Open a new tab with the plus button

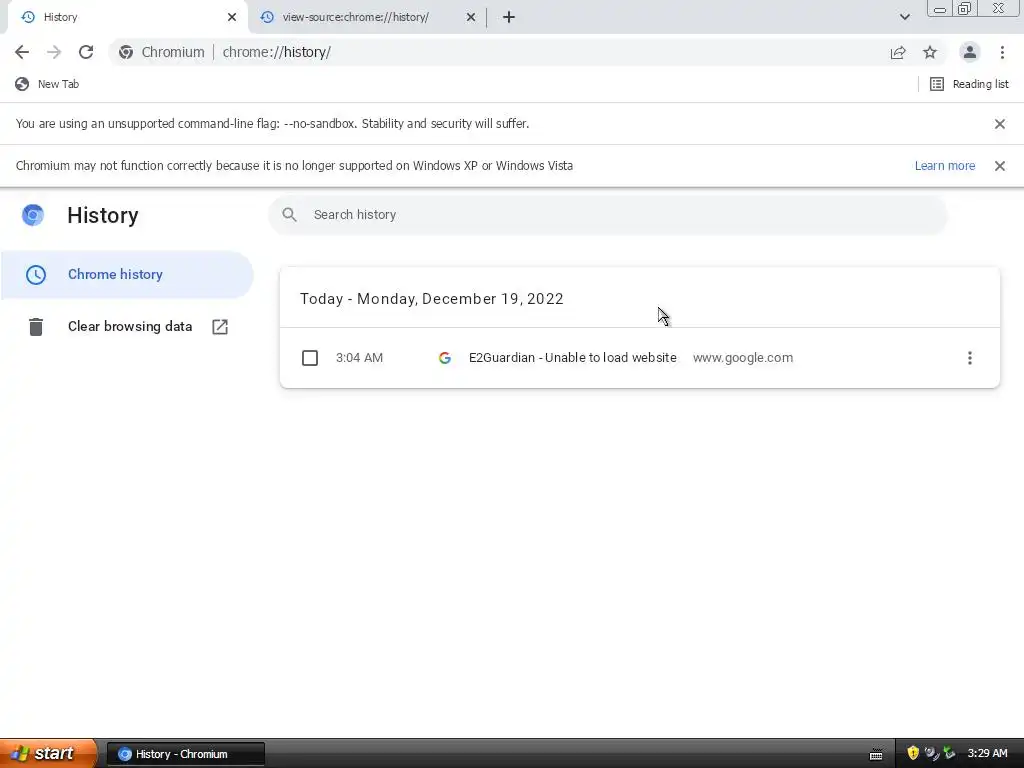pyautogui.click(x=509, y=17)
